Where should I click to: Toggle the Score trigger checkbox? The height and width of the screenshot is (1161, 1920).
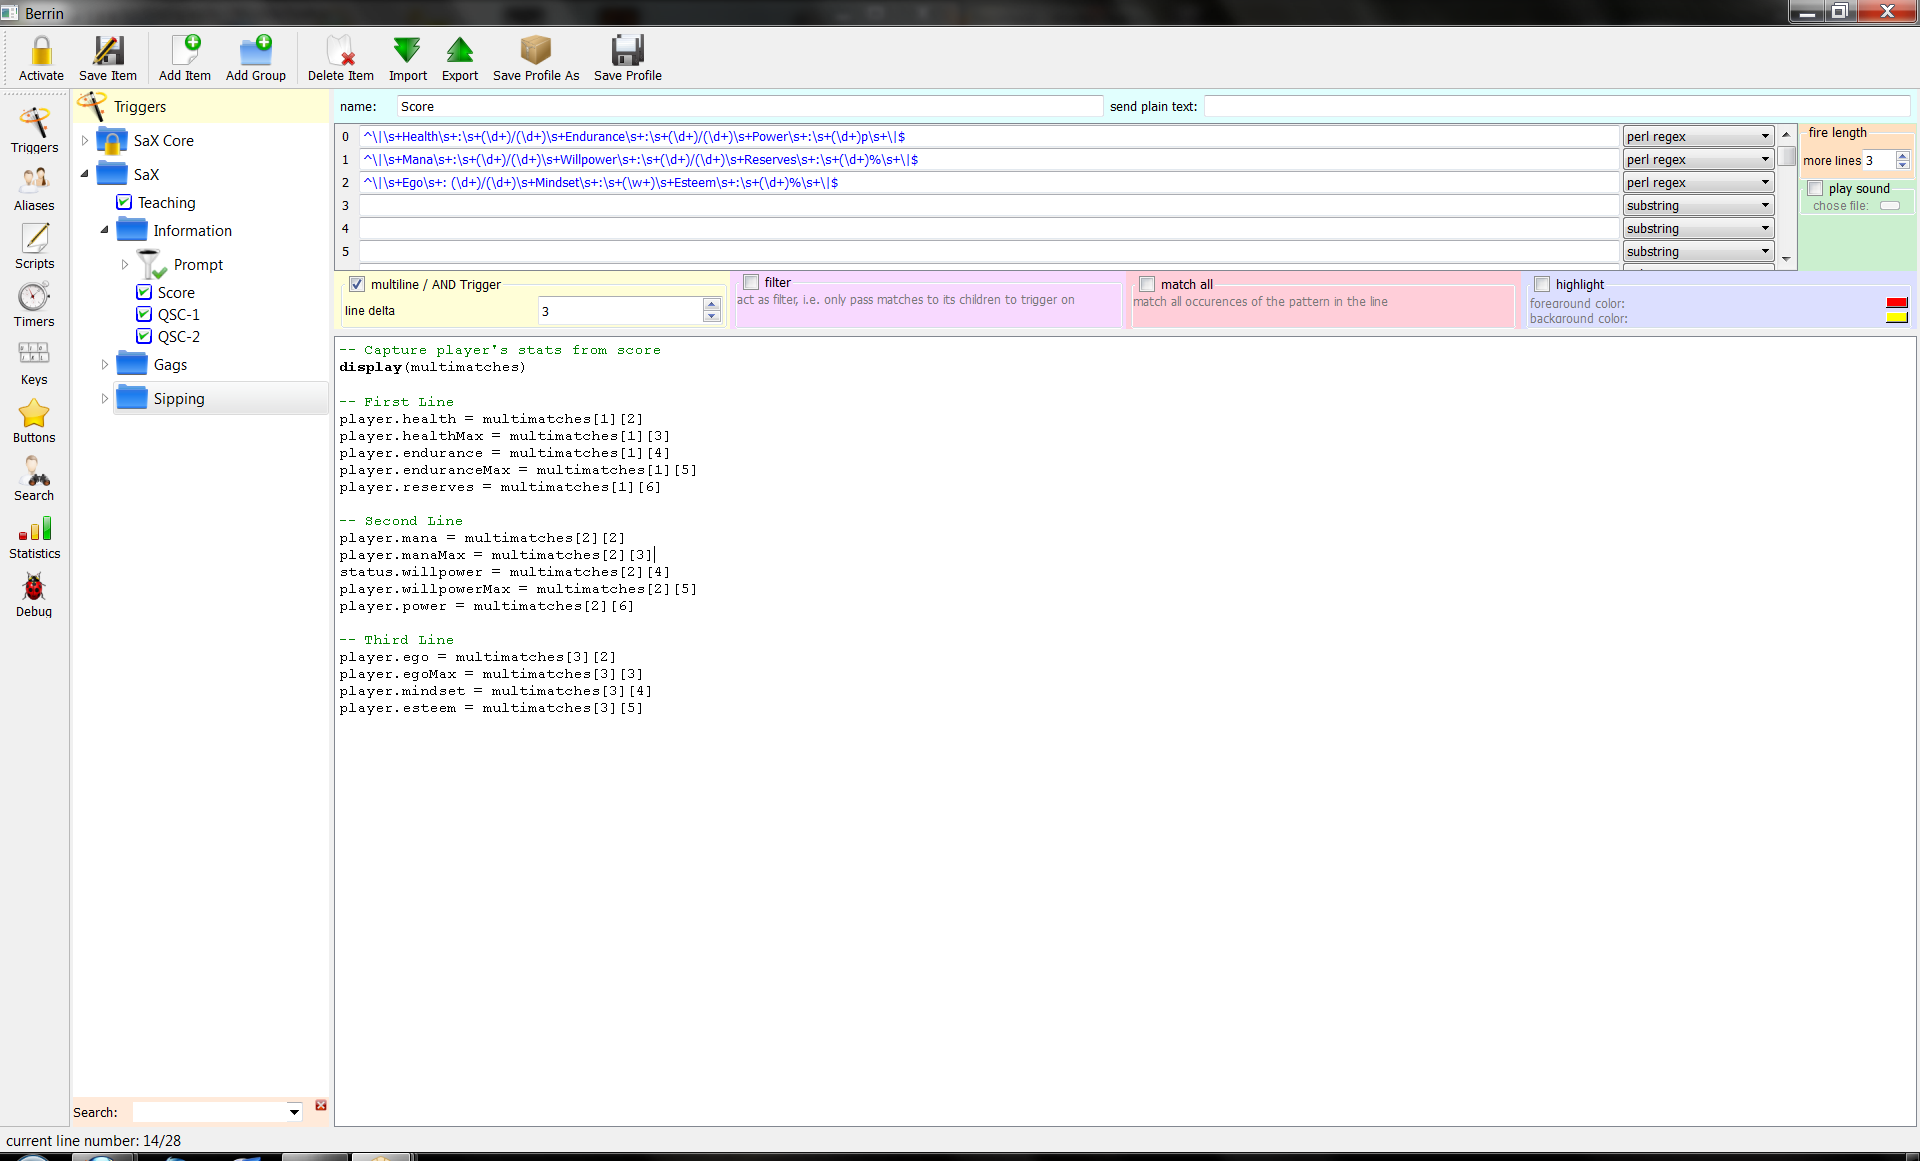144,292
